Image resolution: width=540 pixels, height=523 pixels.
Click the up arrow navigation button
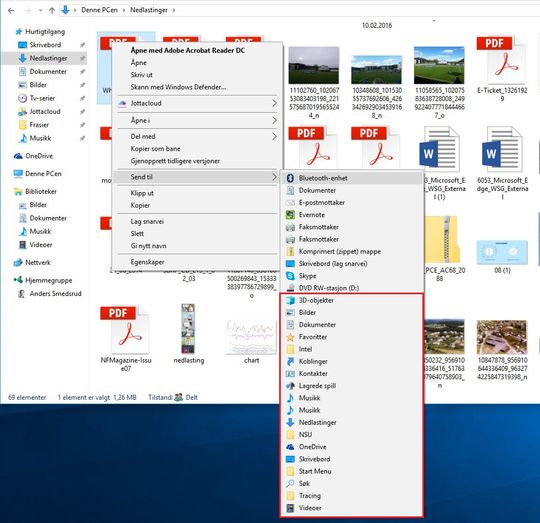(52, 10)
